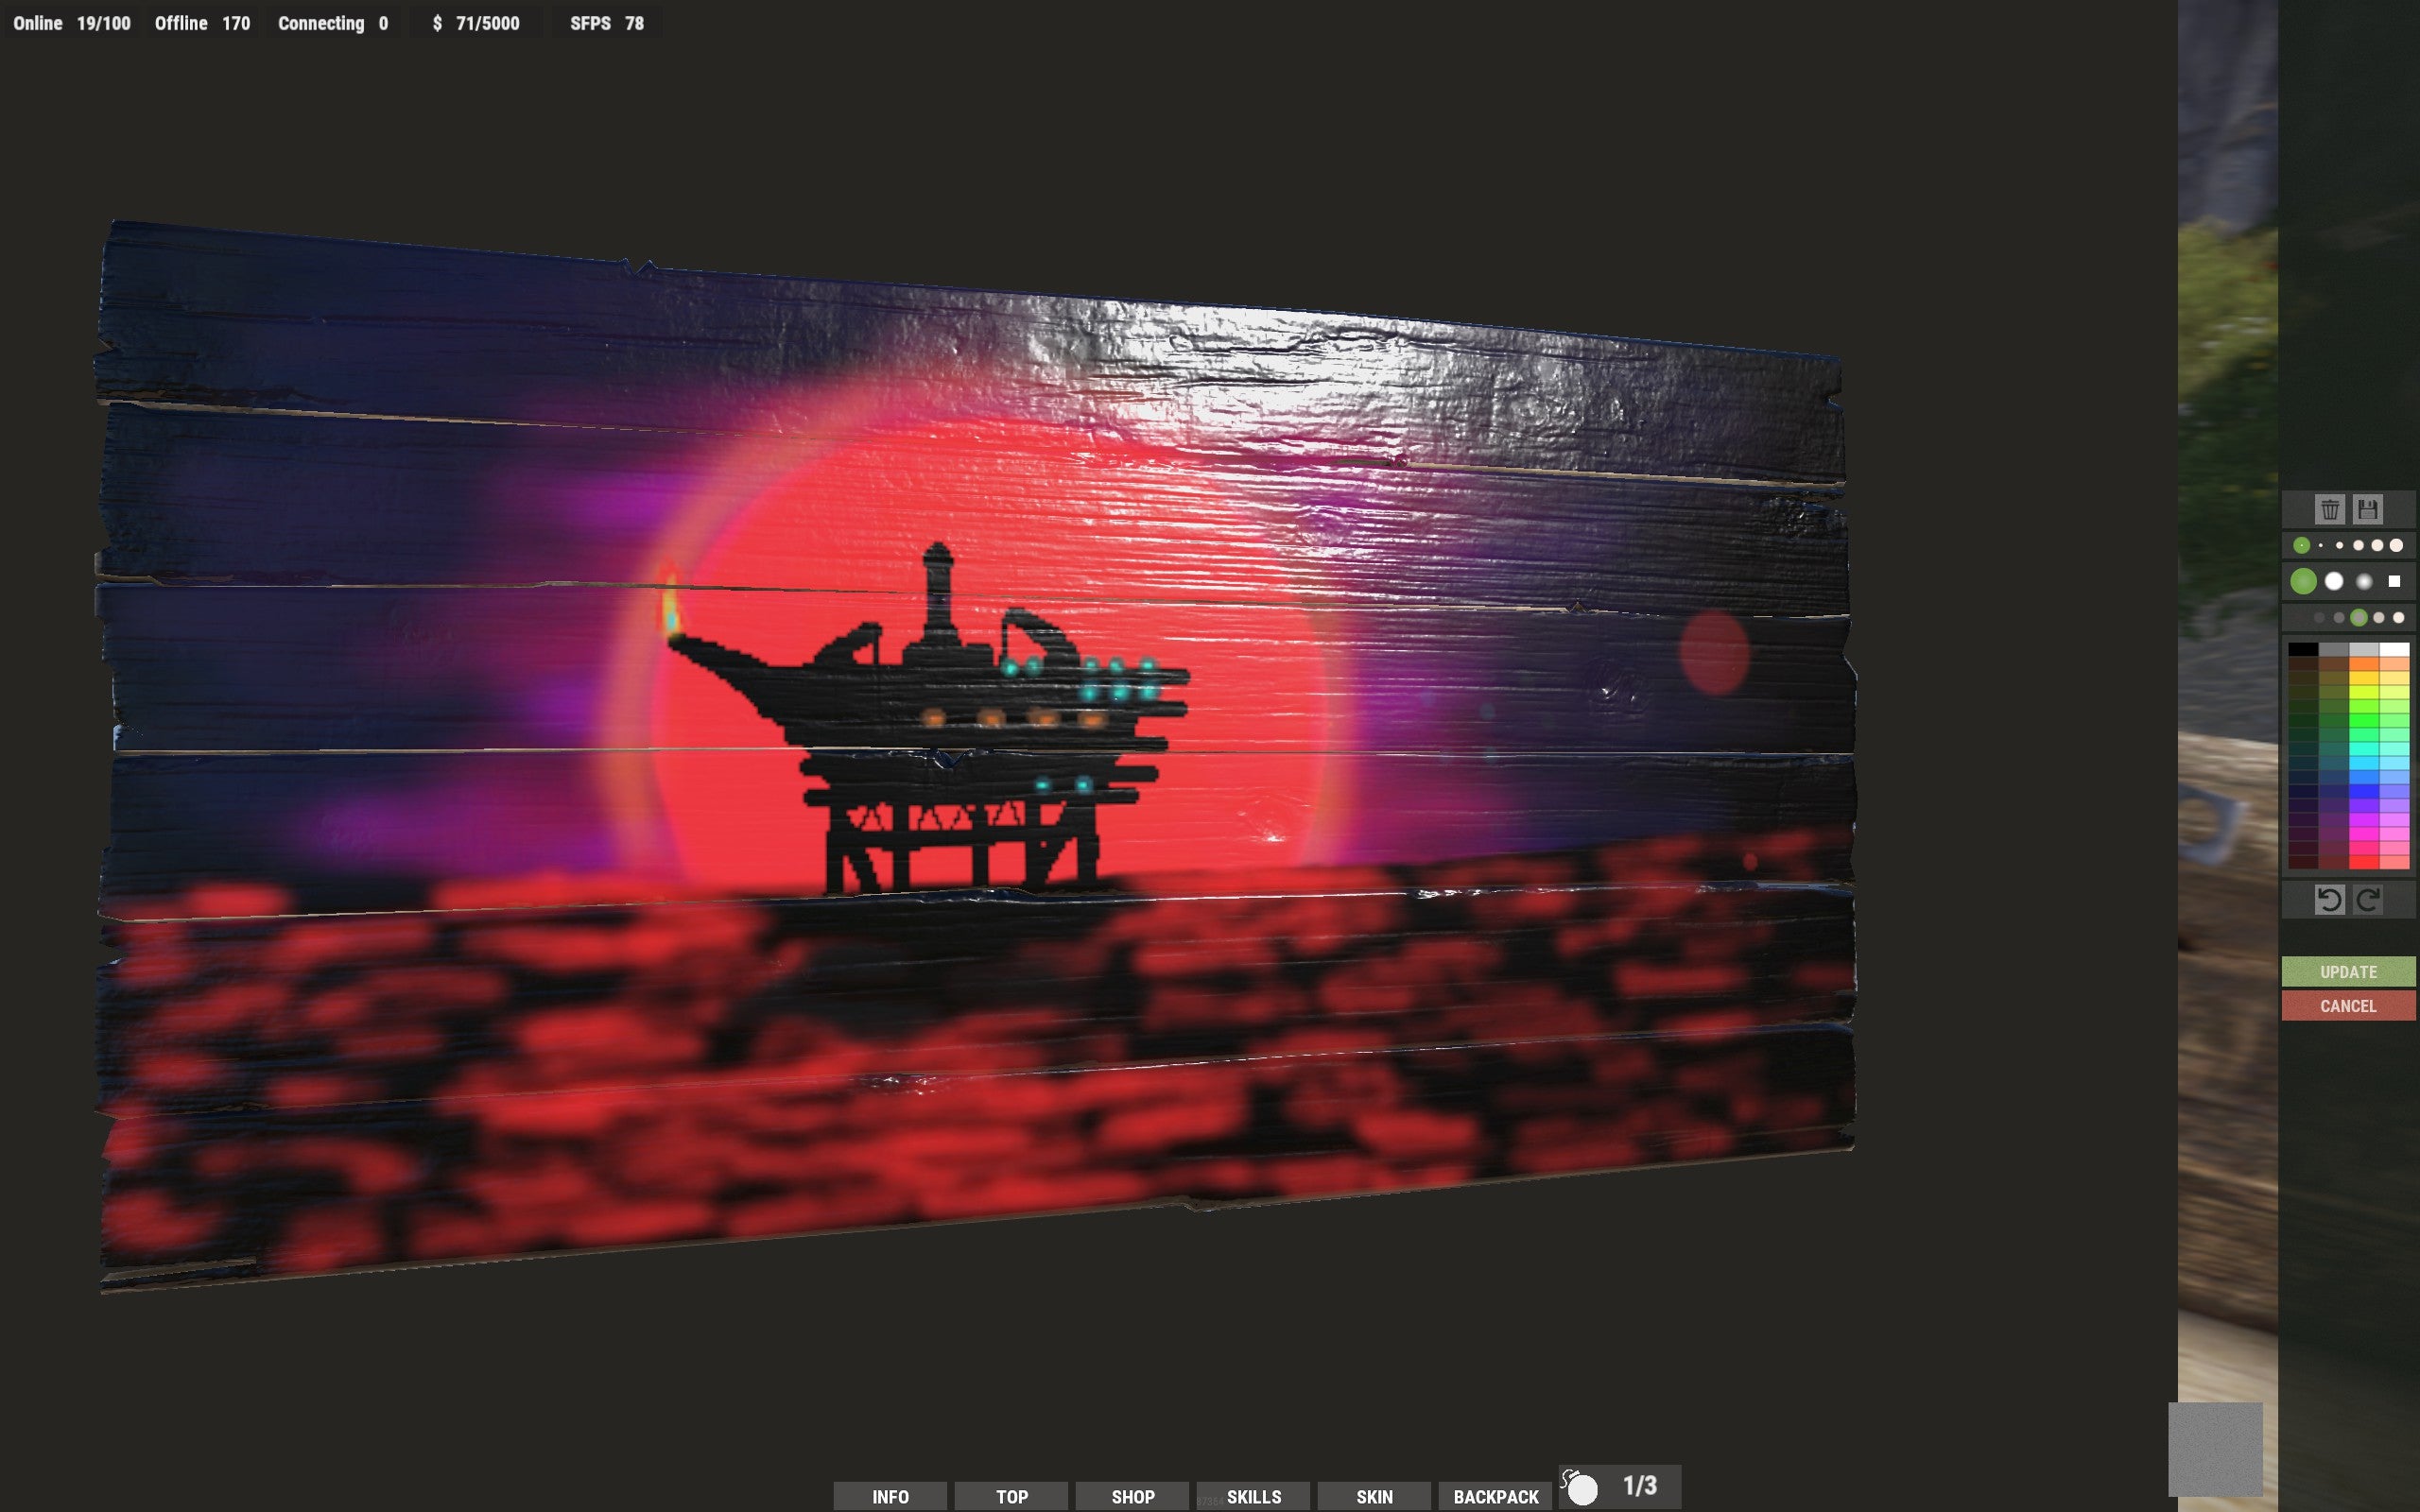Select the pure black color swatch
Viewport: 2420px width, 1512px height.
(x=2304, y=649)
